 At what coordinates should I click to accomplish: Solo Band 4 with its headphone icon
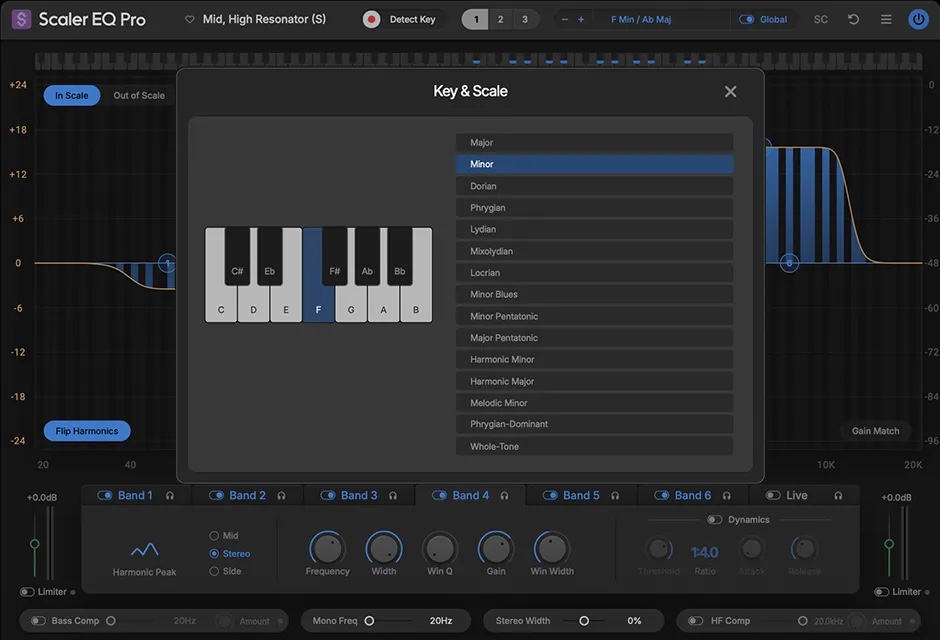[x=504, y=496]
